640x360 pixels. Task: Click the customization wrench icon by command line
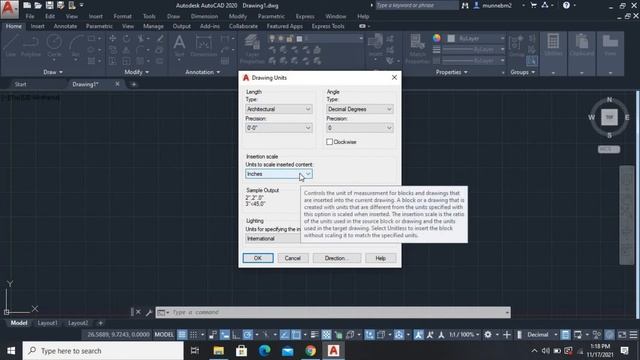(x=149, y=313)
